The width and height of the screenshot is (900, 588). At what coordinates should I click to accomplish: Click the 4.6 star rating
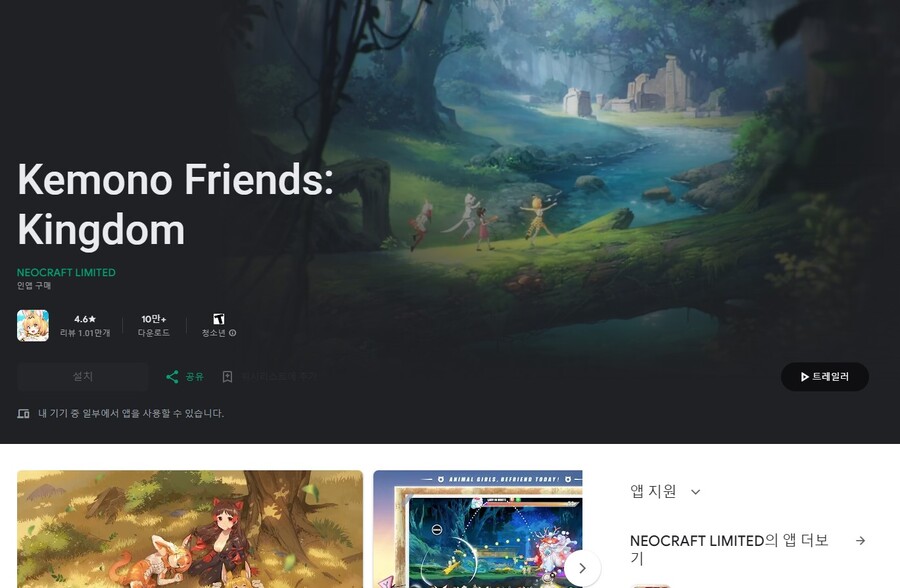coord(85,319)
